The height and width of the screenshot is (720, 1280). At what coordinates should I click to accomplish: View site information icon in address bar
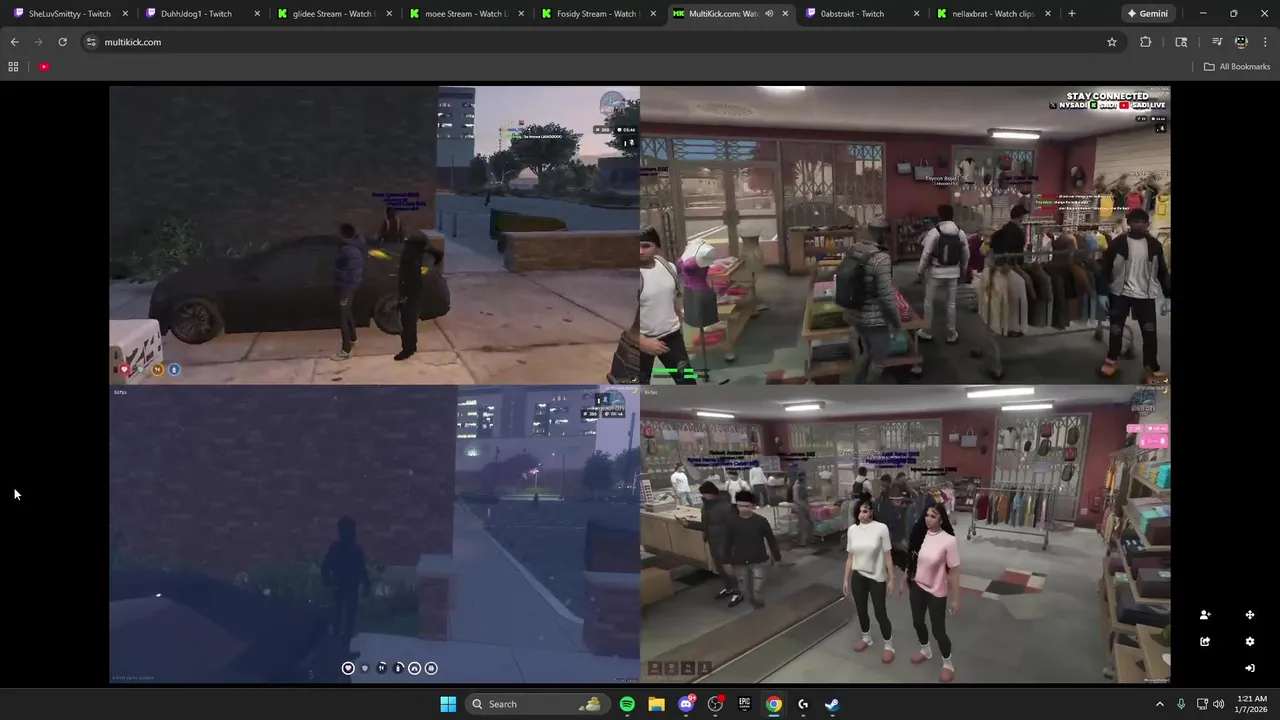point(91,42)
